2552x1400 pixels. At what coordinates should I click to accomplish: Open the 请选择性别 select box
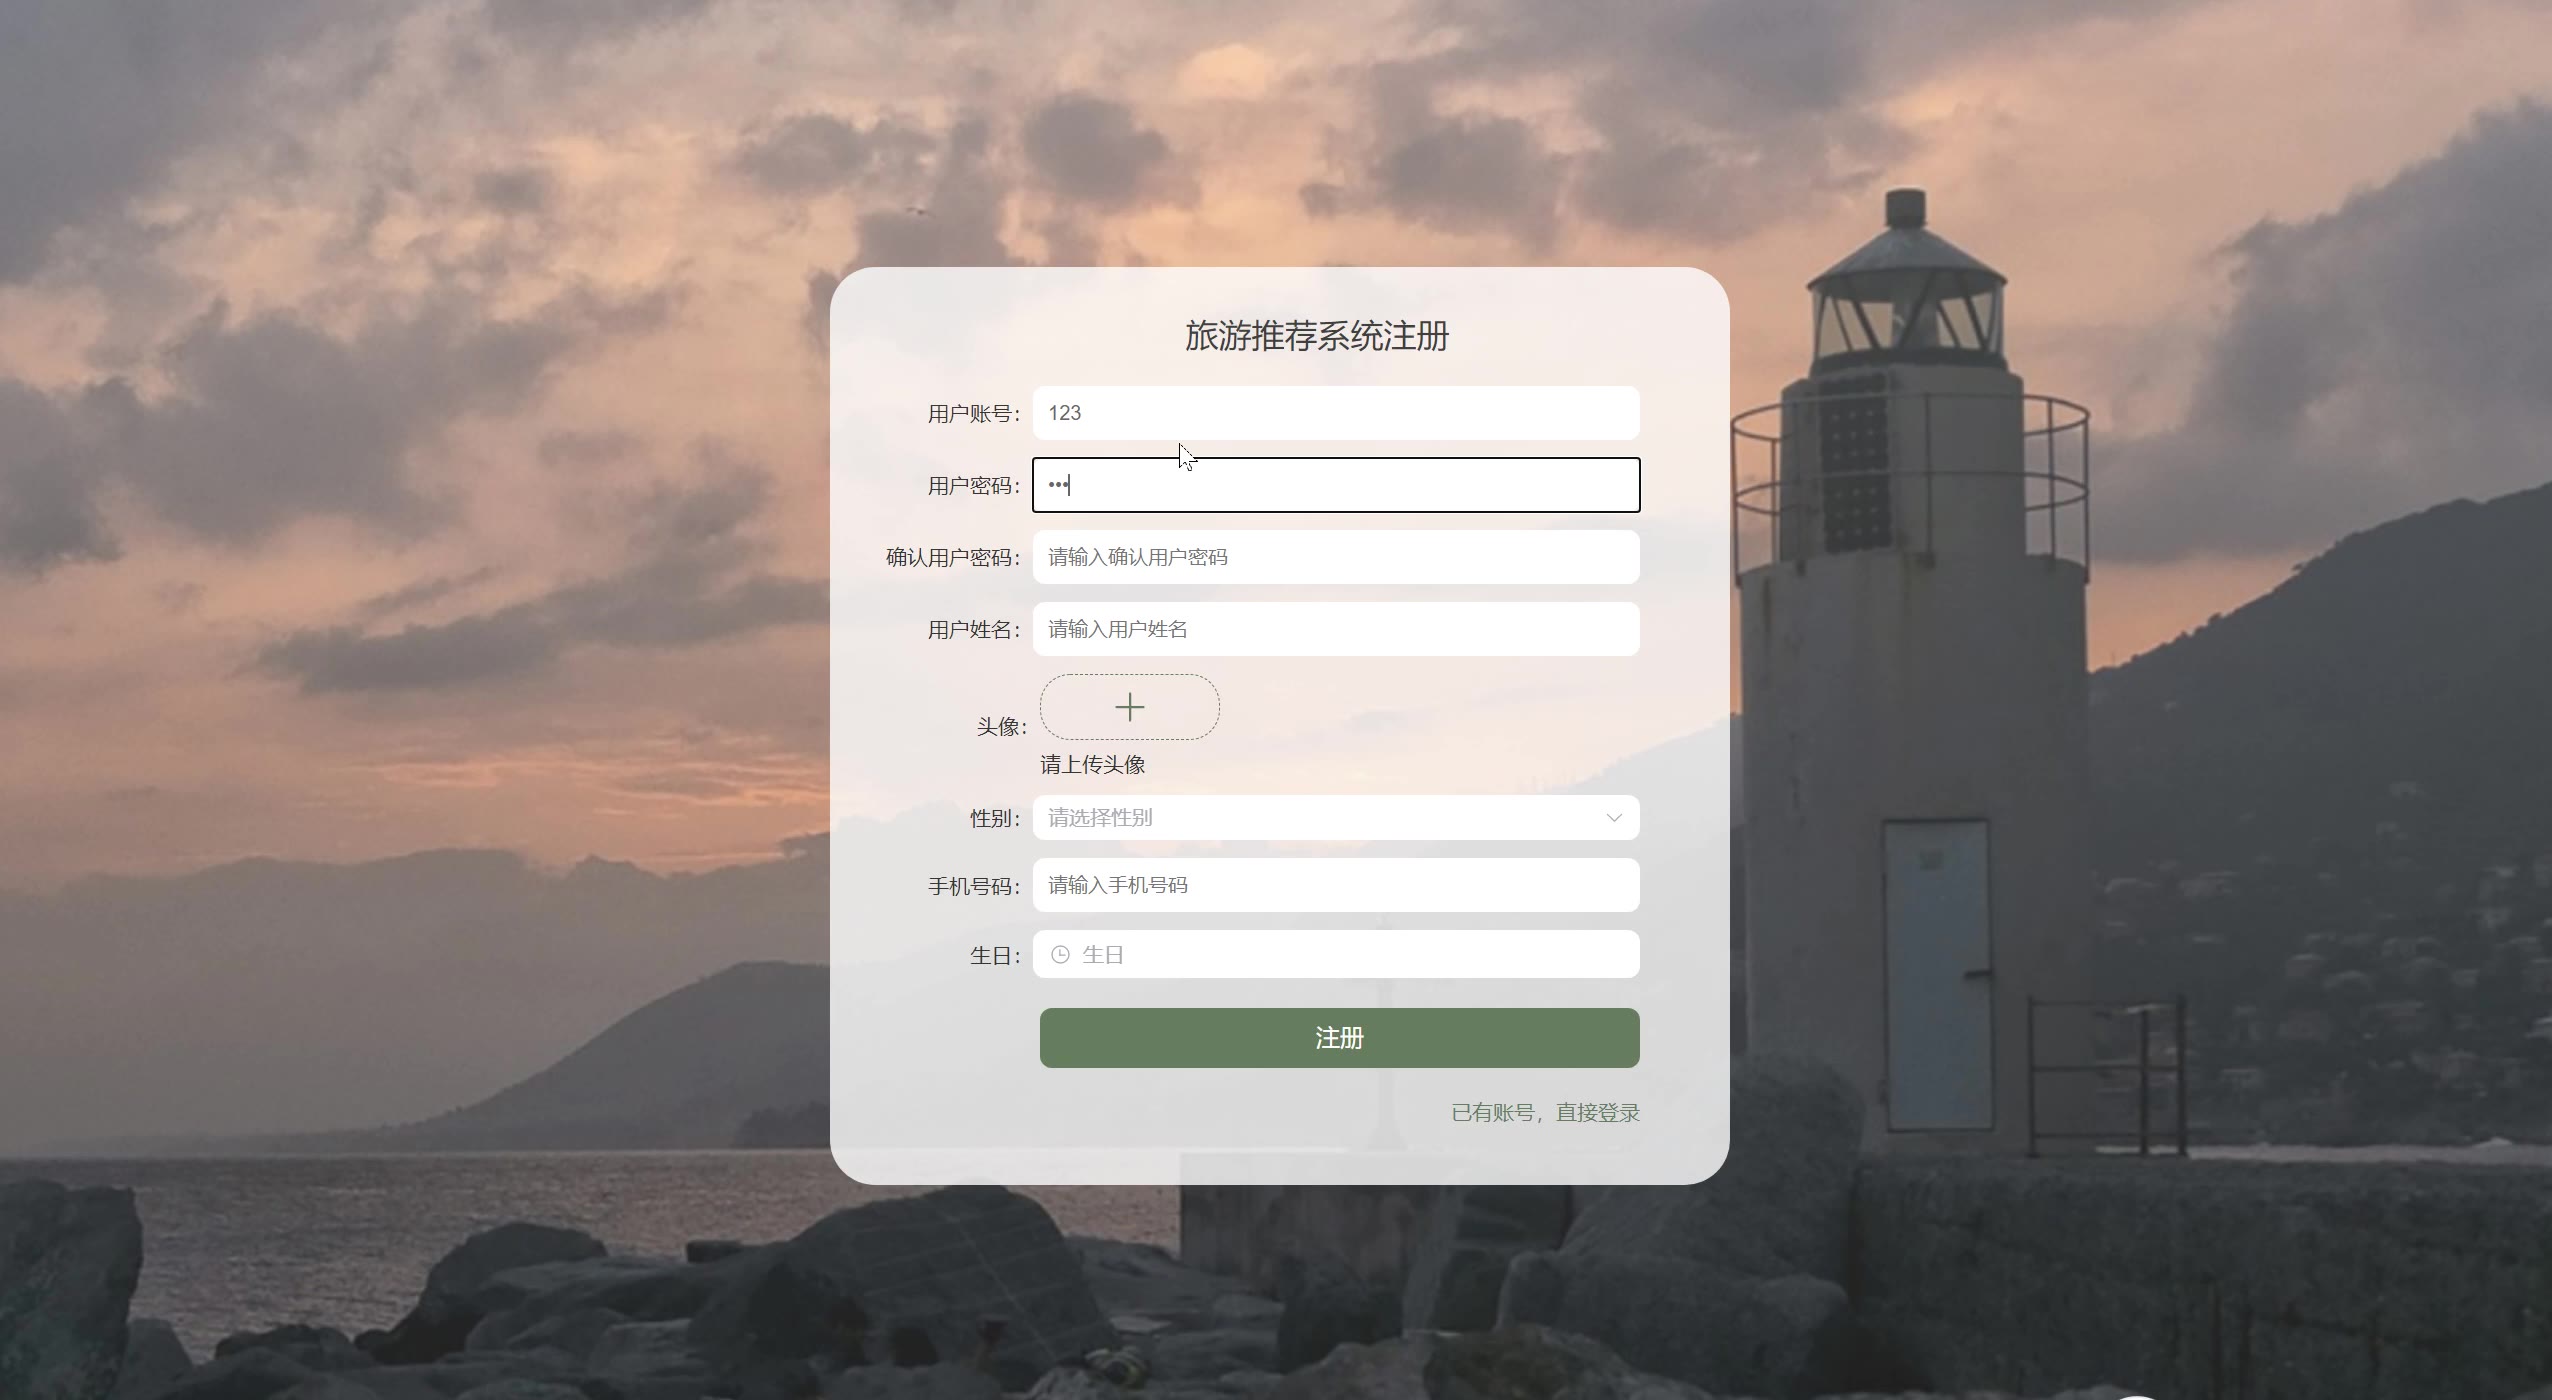pyautogui.click(x=1336, y=818)
